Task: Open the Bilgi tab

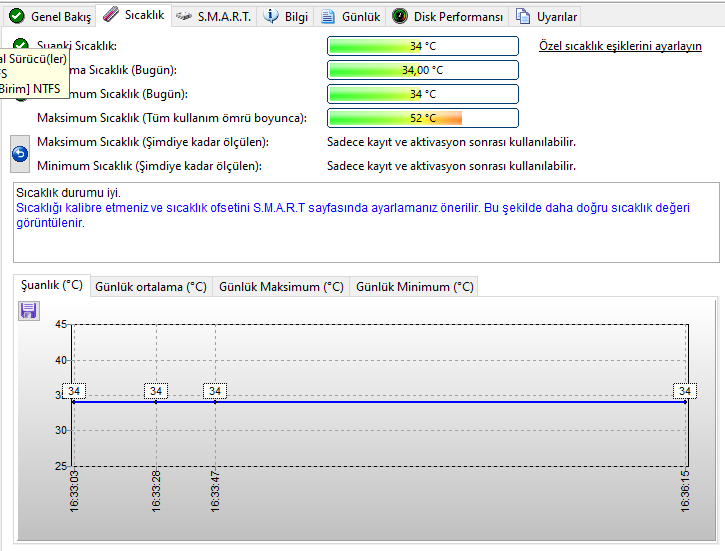Action: [285, 17]
